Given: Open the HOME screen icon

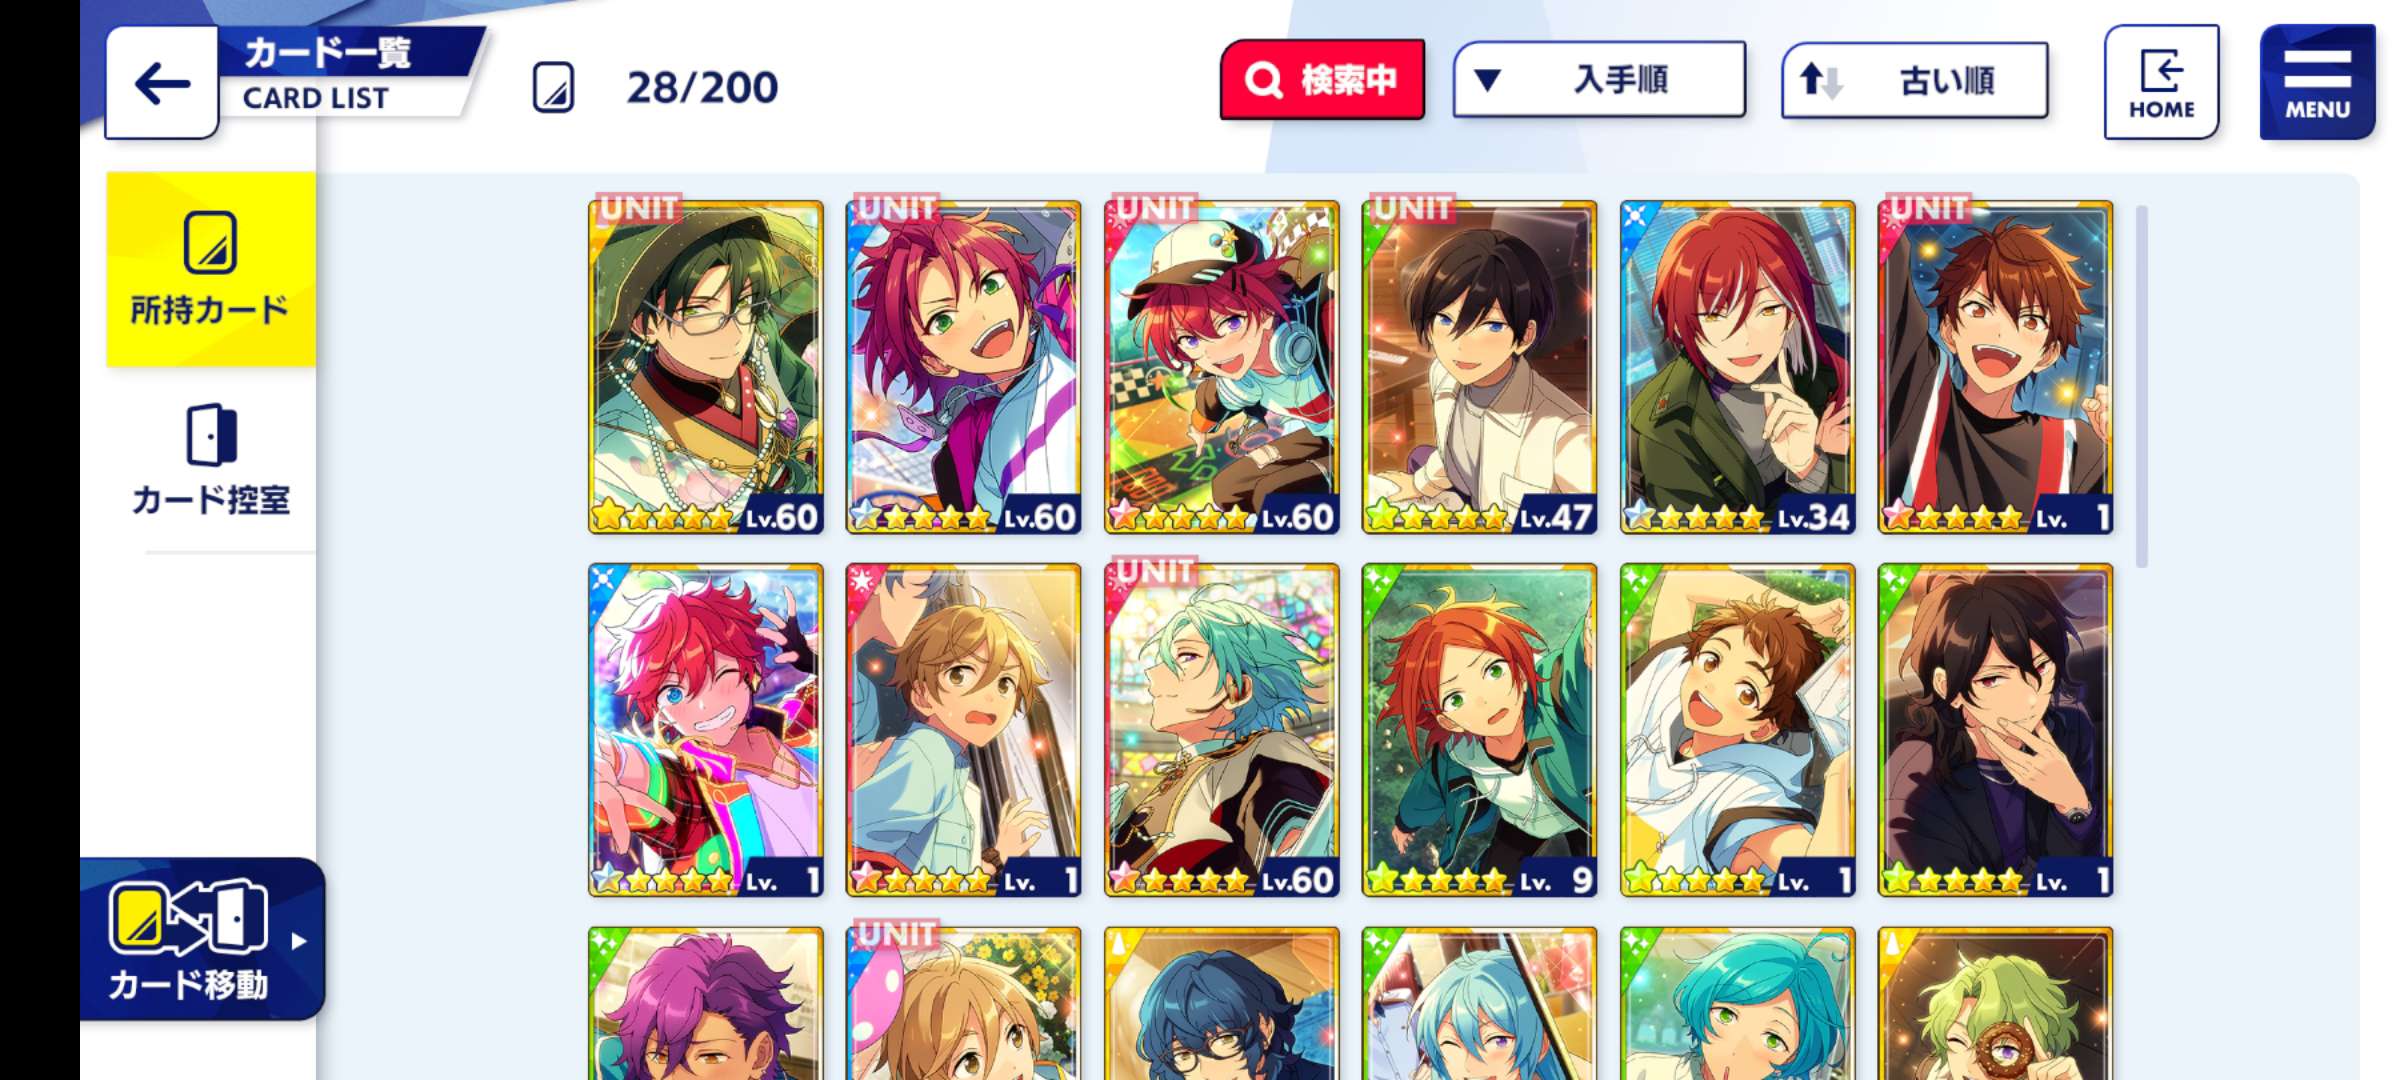Looking at the screenshot, I should click(2161, 82).
